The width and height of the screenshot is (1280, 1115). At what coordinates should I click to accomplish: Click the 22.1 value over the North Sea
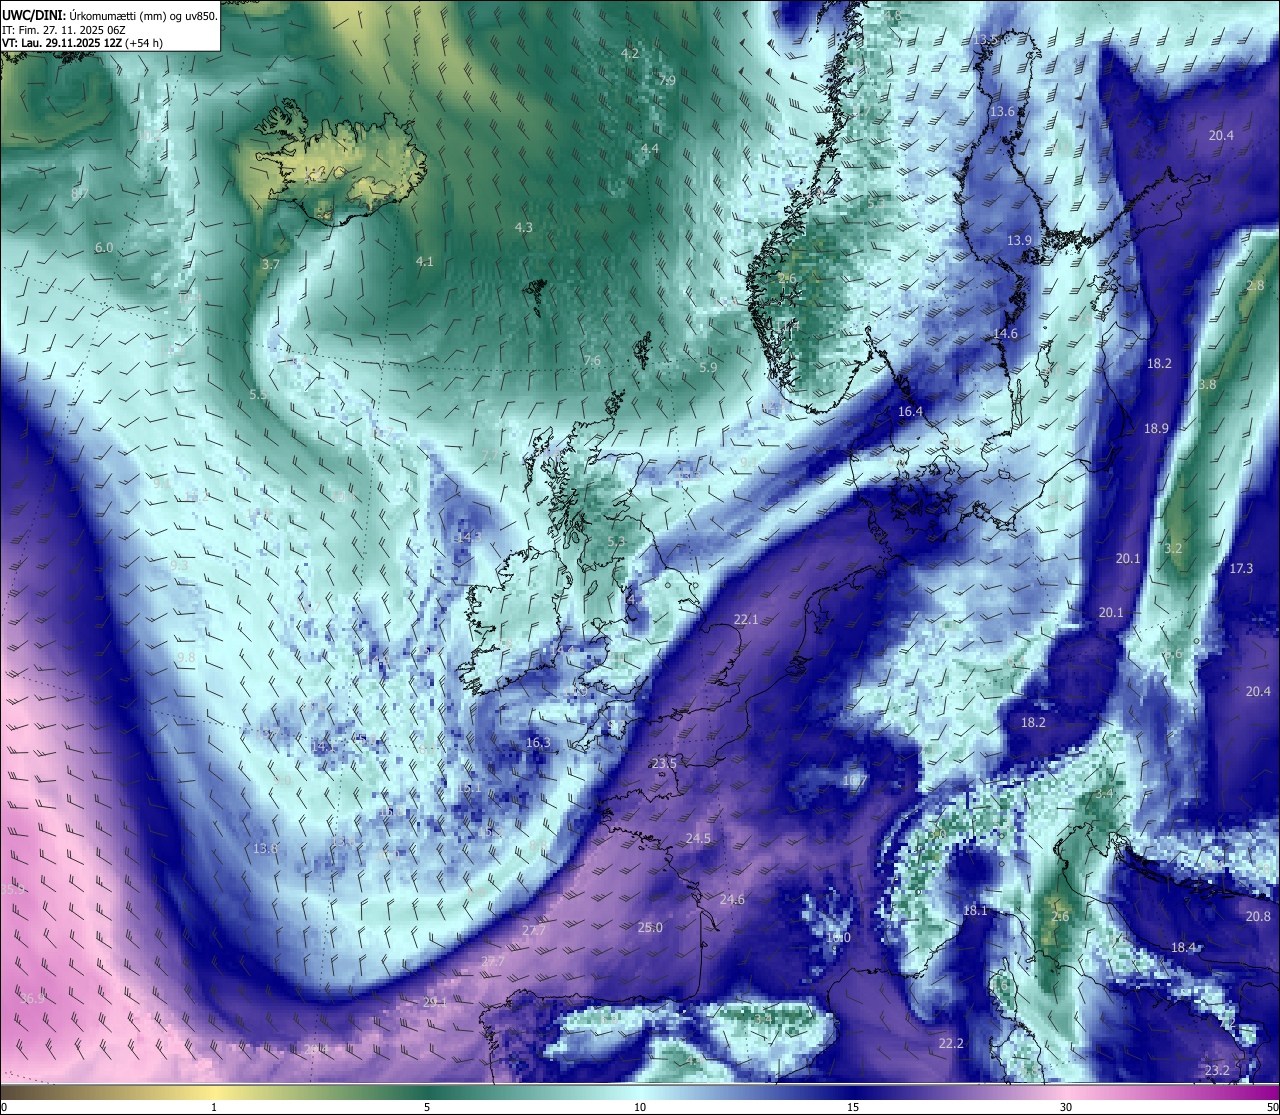[x=746, y=620]
